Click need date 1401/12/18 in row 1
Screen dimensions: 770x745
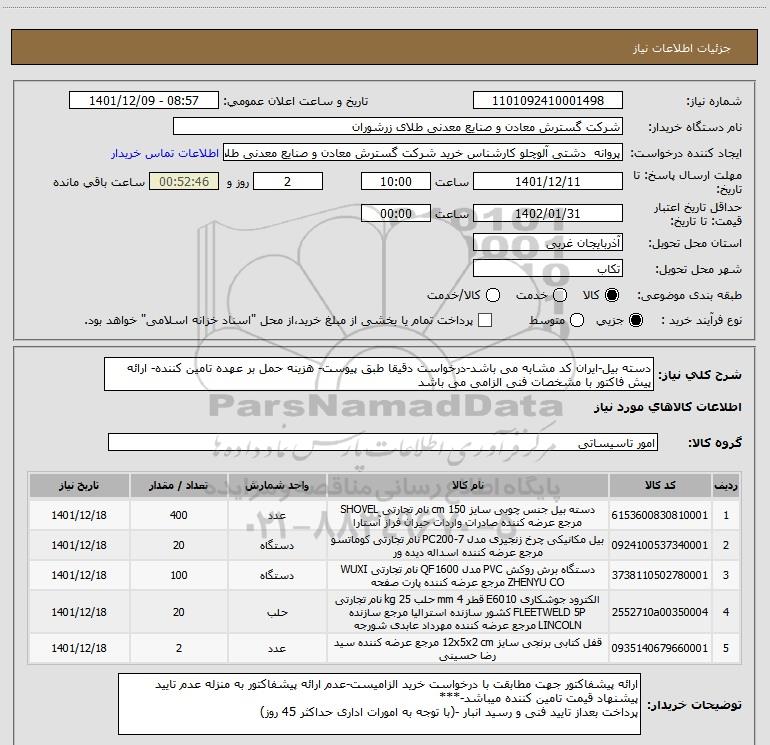pos(79,515)
